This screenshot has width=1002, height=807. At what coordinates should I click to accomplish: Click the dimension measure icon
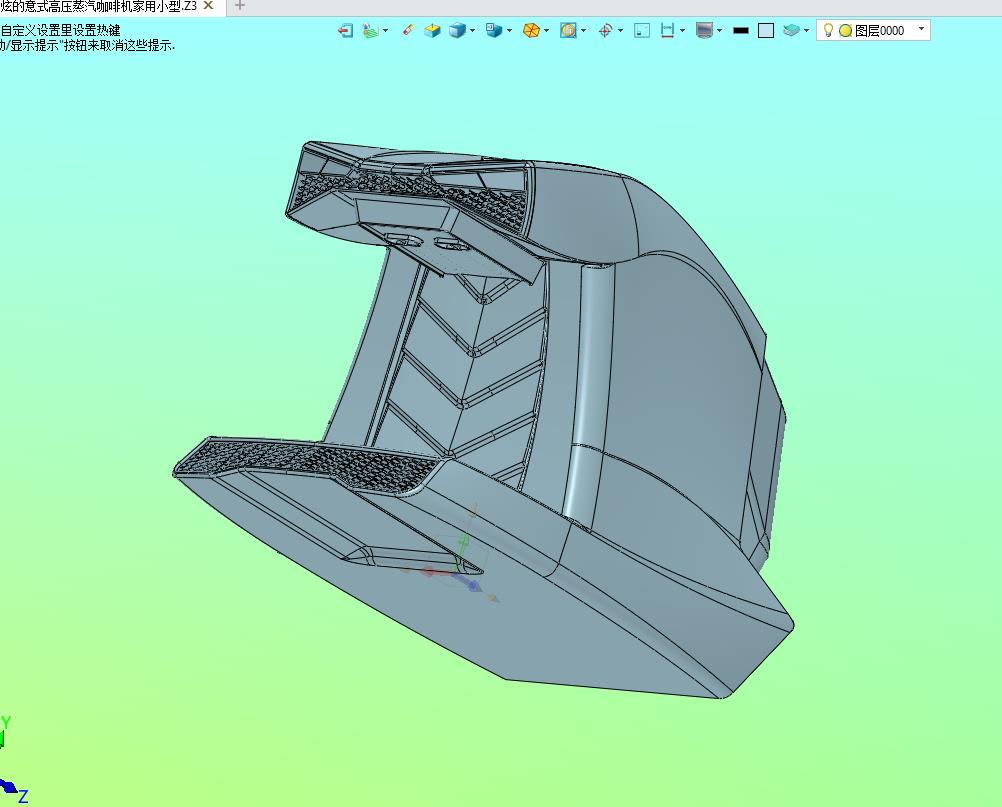[x=667, y=30]
